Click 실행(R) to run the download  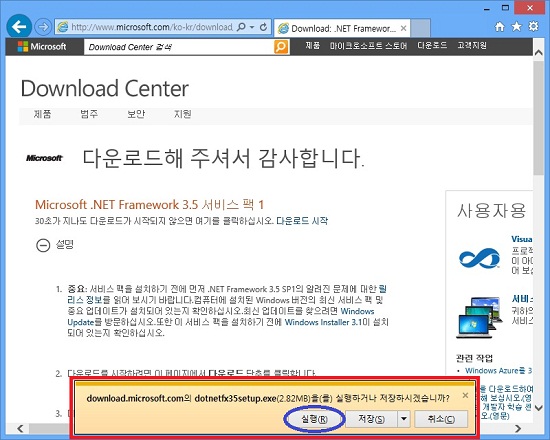[x=314, y=419]
